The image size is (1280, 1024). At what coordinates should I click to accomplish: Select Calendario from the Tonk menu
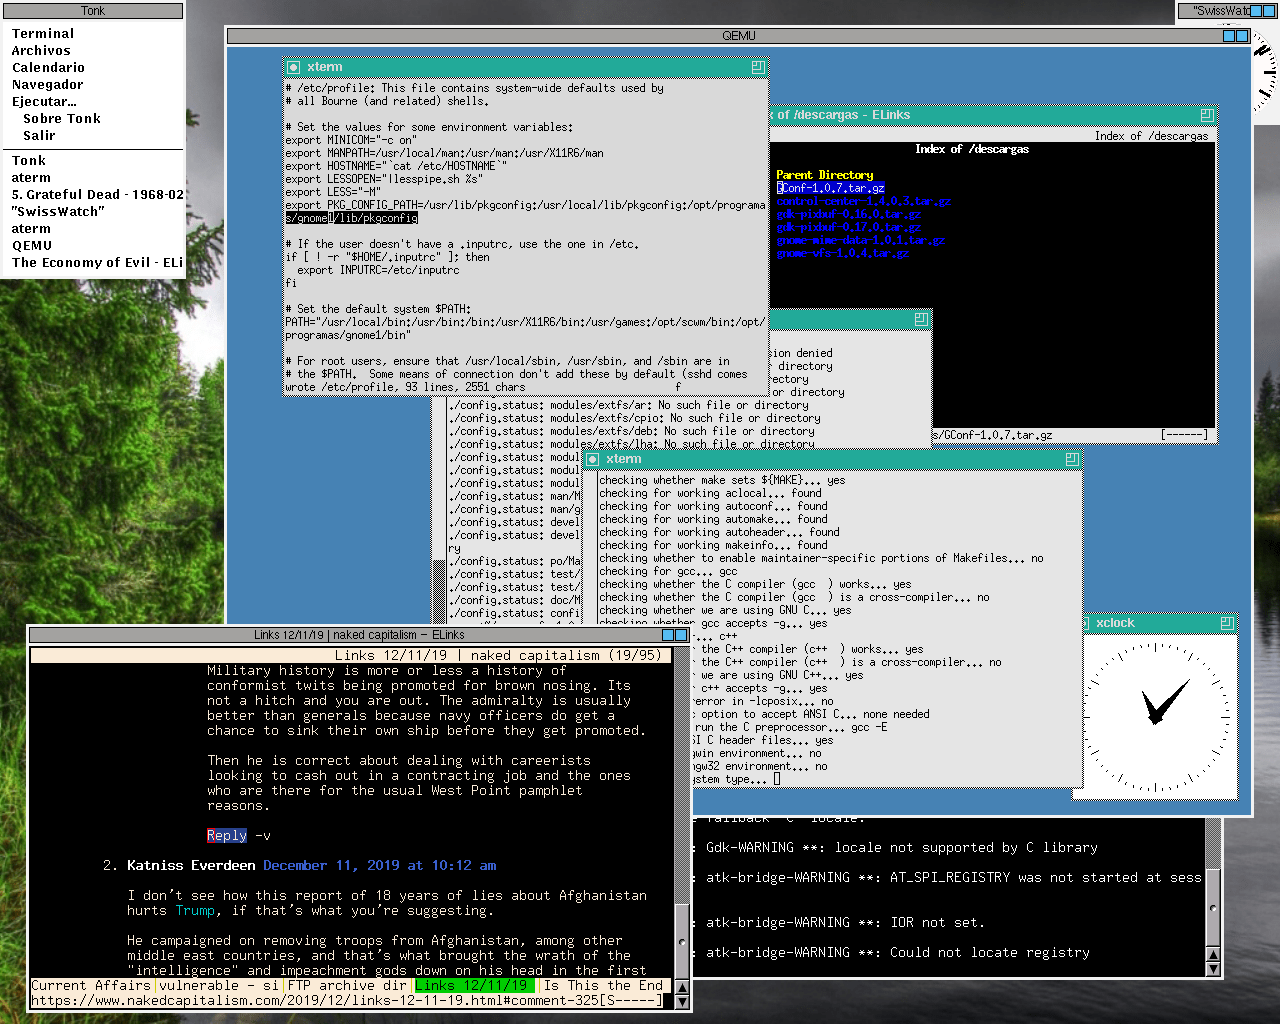point(48,67)
